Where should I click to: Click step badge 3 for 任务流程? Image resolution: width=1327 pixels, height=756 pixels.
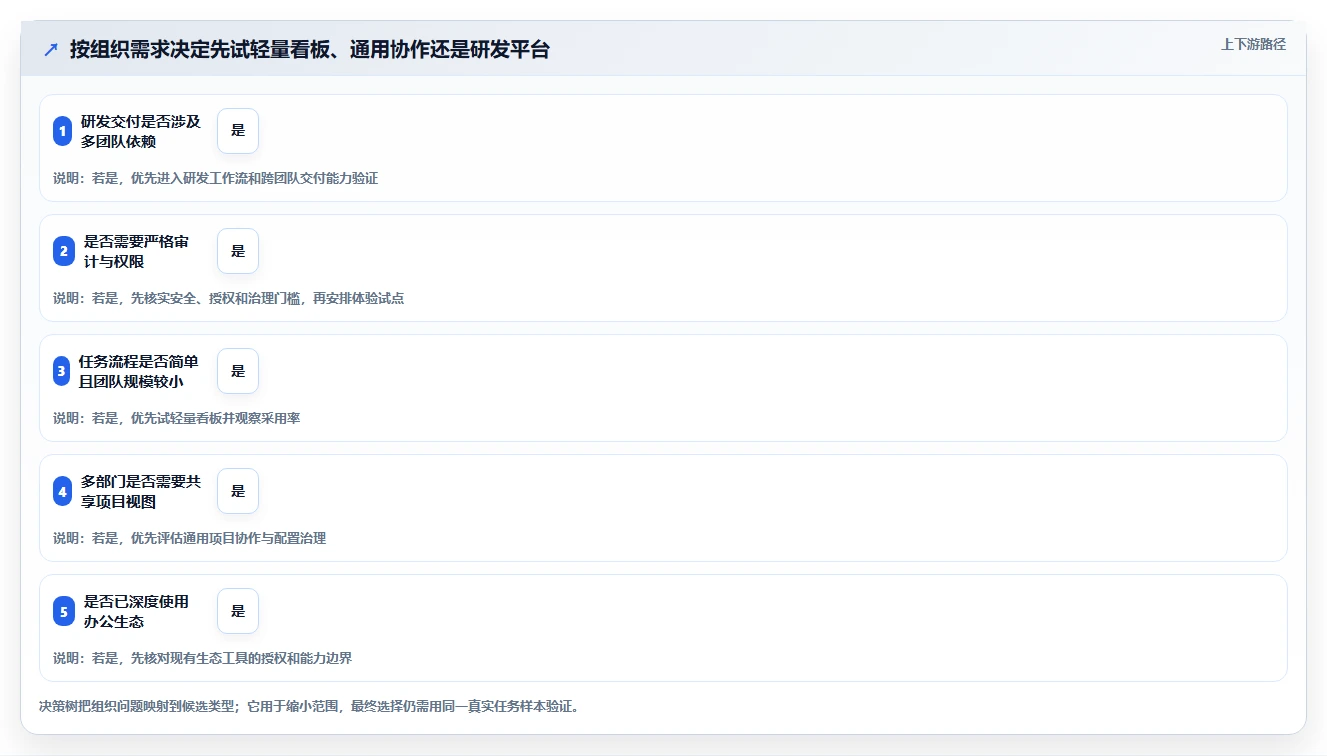[x=63, y=371]
